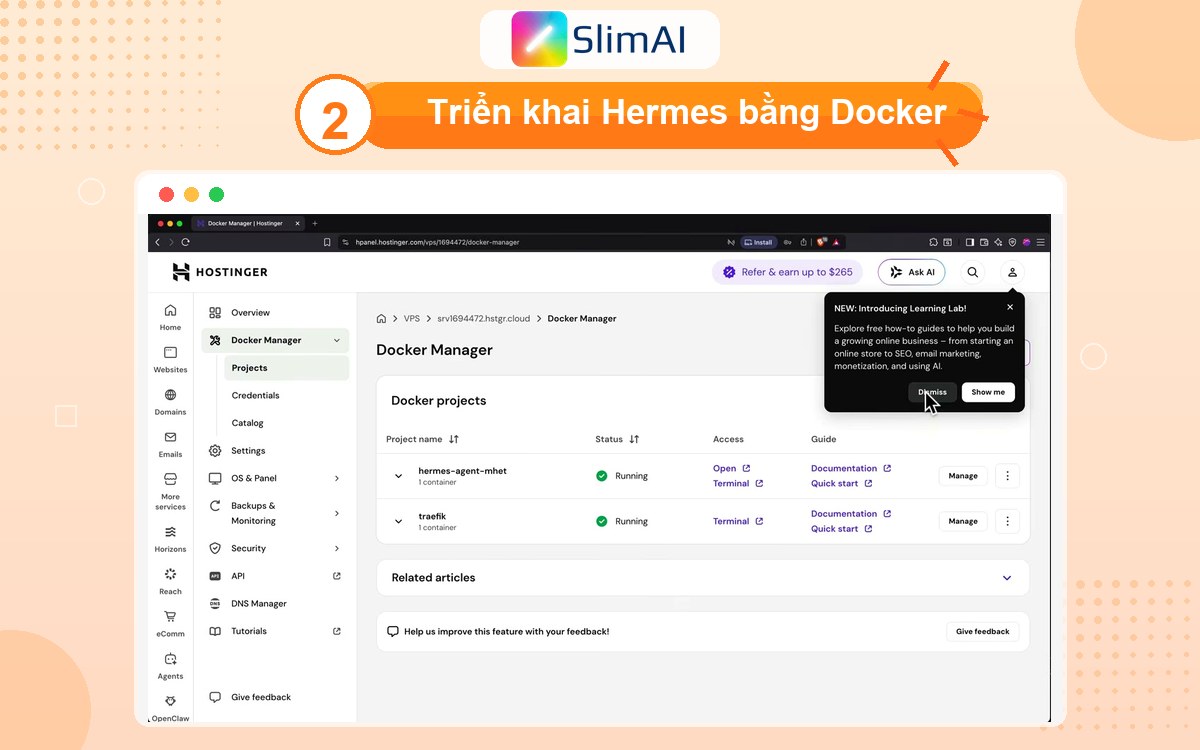Open Documentation link for hermes-agent-mhet
The width and height of the screenshot is (1200, 750).
click(851, 468)
